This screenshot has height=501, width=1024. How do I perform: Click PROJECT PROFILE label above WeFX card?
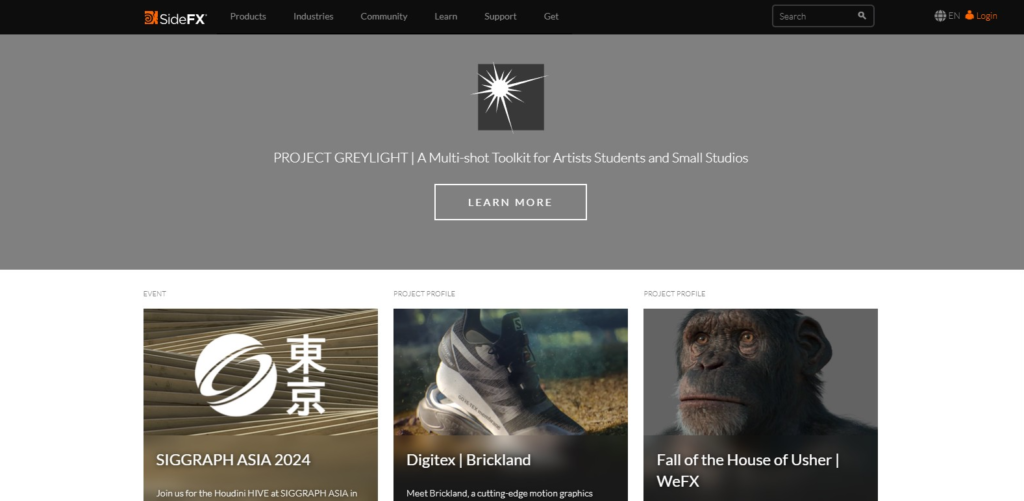tap(675, 294)
